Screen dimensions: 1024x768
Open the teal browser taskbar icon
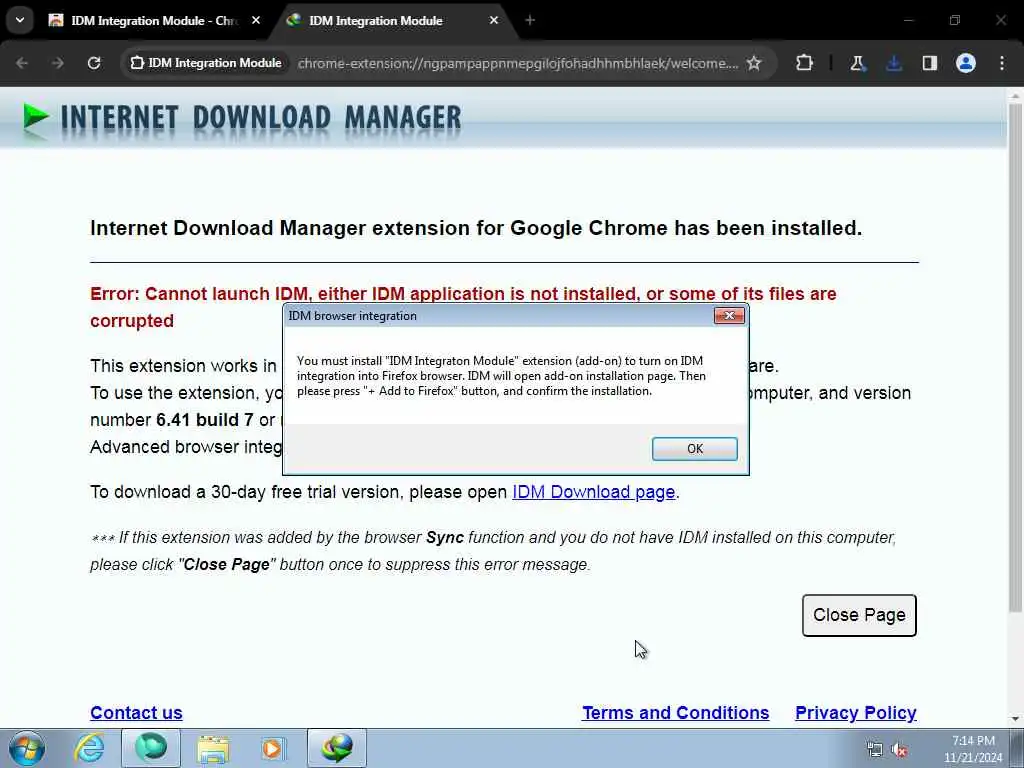click(x=151, y=748)
